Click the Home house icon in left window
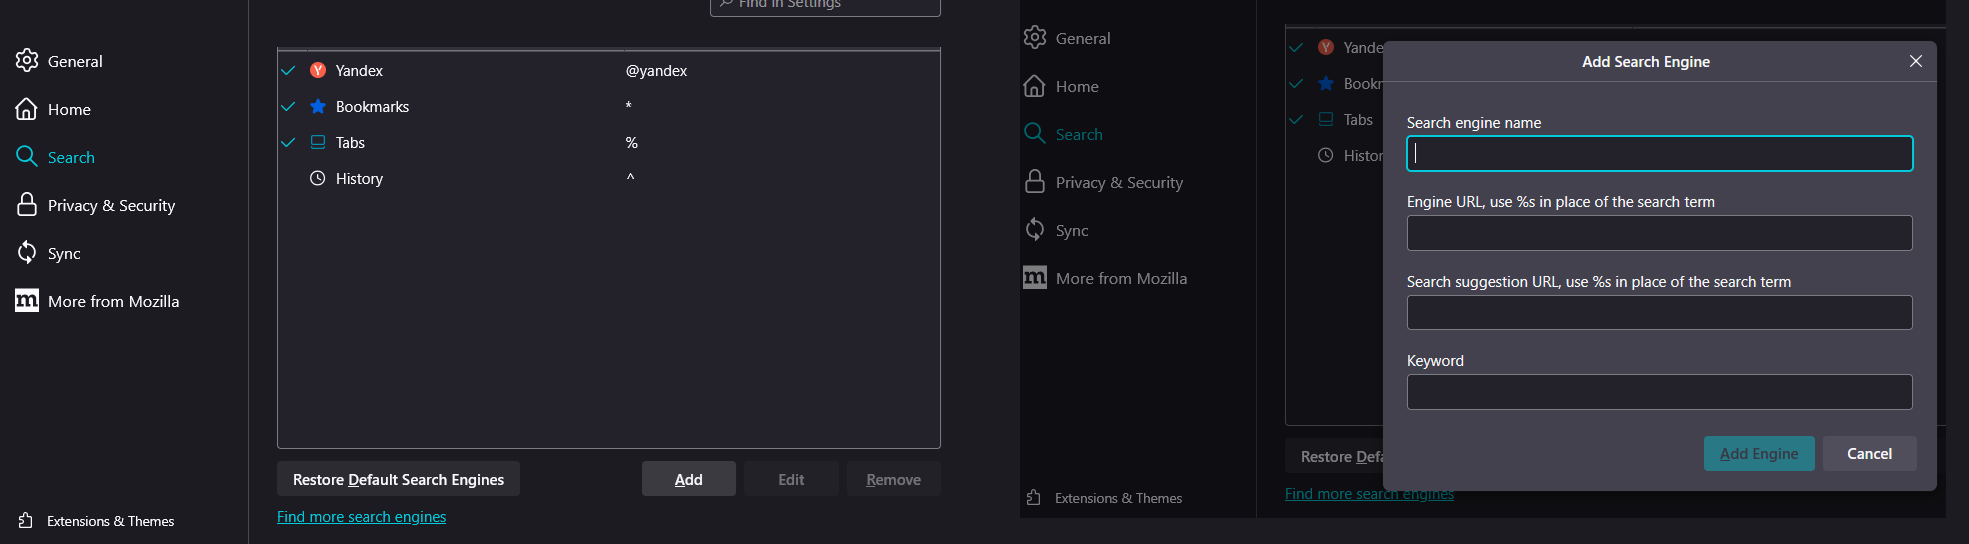This screenshot has width=1969, height=544. pyautogui.click(x=27, y=109)
